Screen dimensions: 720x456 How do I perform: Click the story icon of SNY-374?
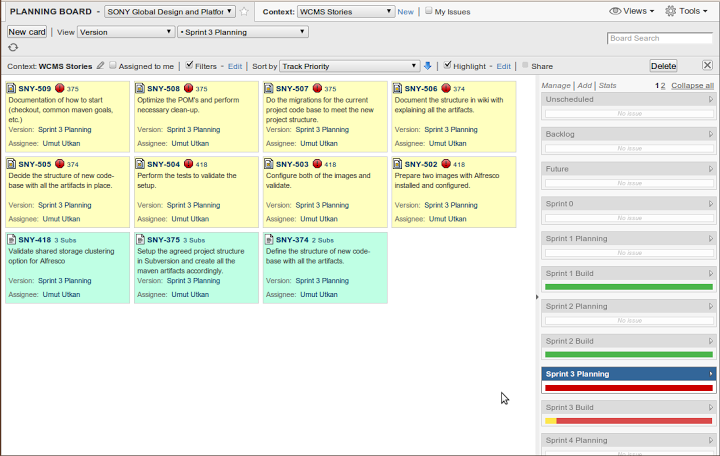tap(269, 240)
